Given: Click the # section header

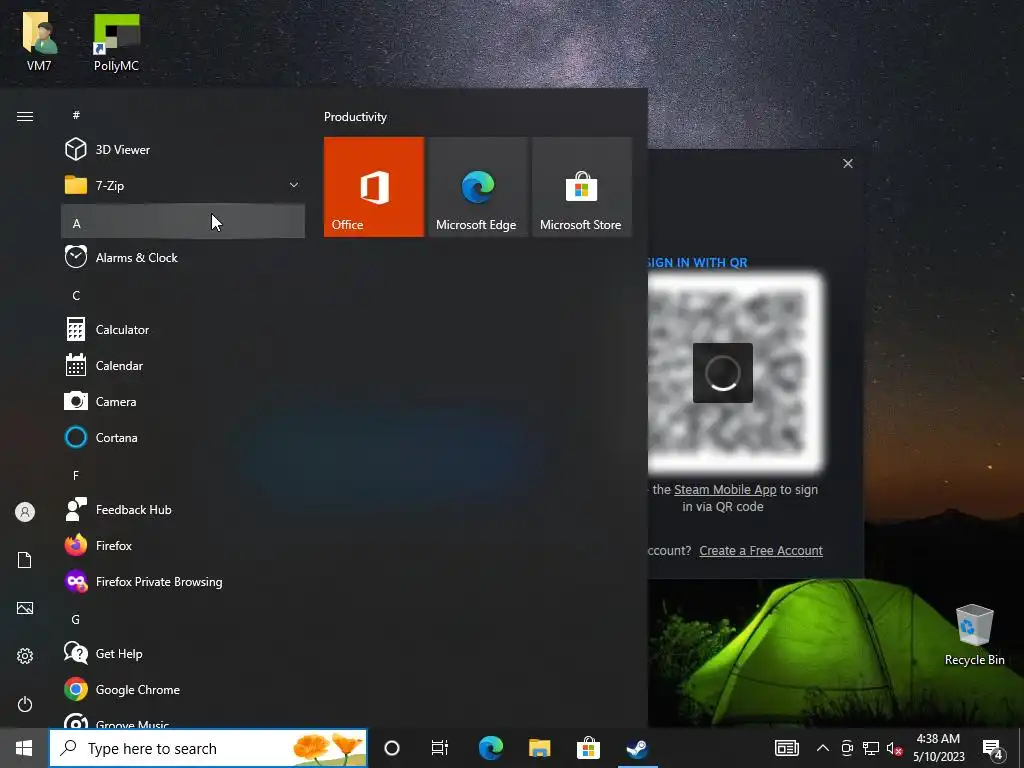Looking at the screenshot, I should (183, 115).
